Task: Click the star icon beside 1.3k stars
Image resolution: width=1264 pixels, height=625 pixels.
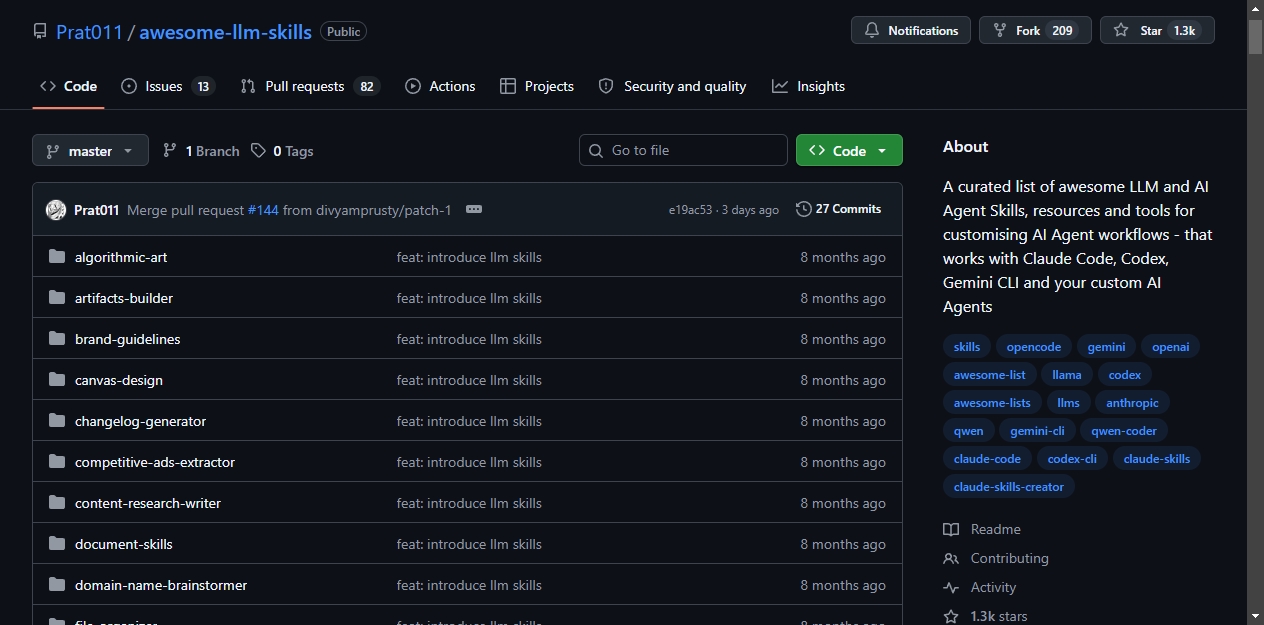Action: click(x=951, y=616)
